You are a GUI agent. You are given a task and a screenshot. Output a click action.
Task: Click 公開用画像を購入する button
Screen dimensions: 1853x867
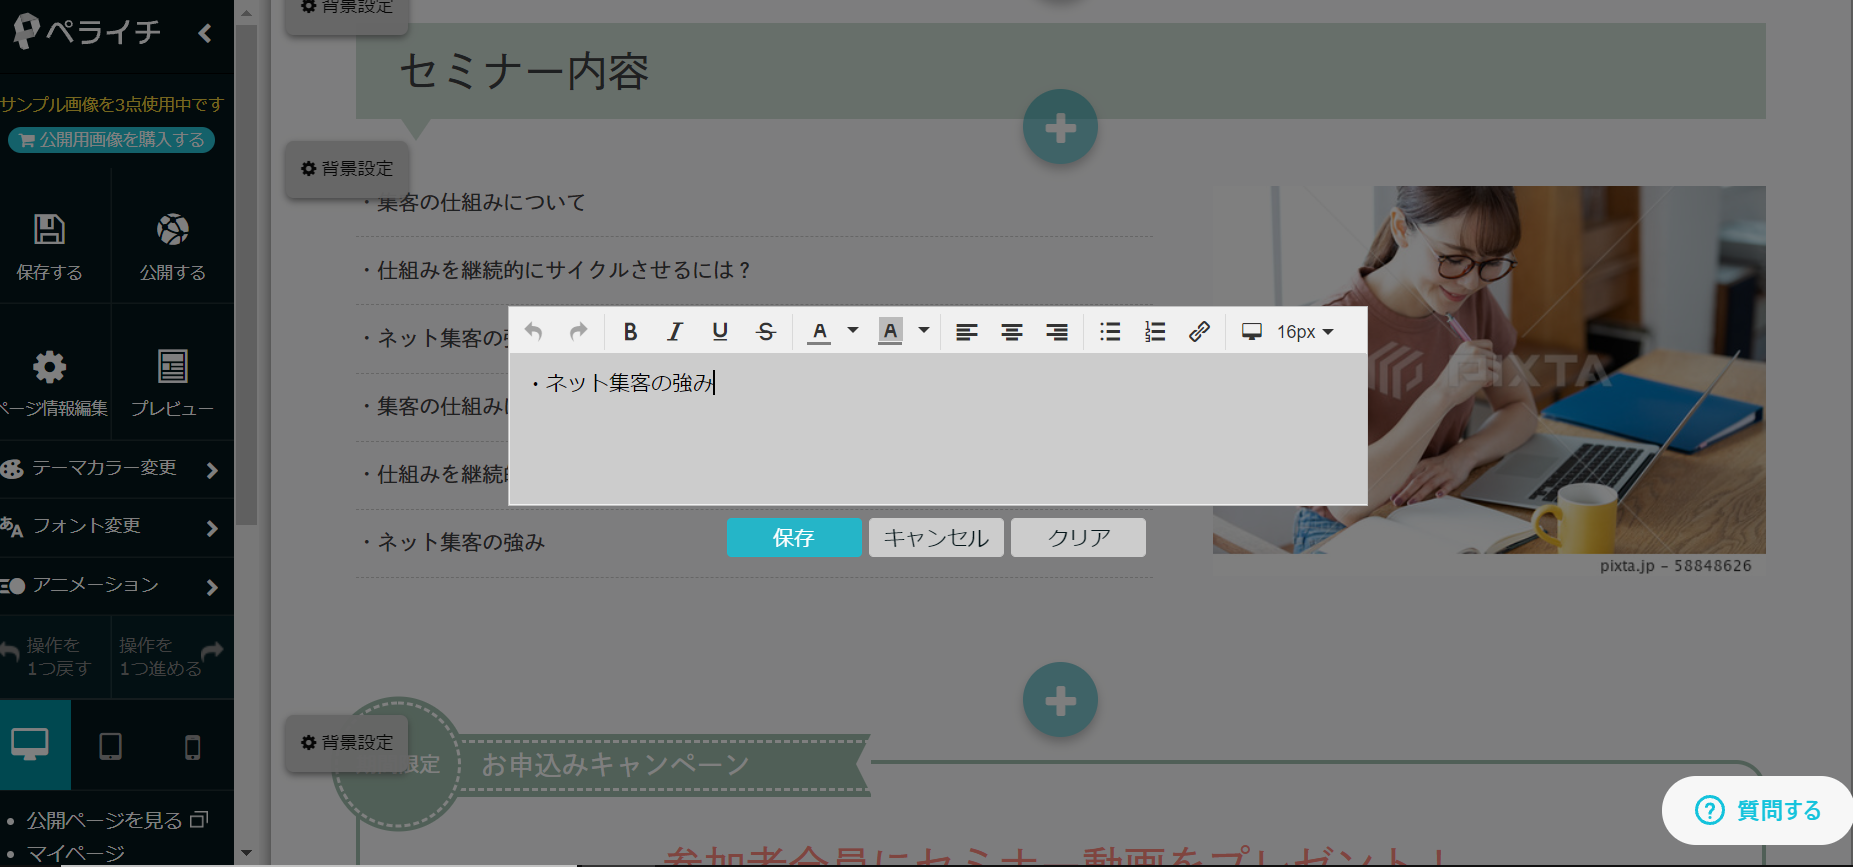click(112, 140)
